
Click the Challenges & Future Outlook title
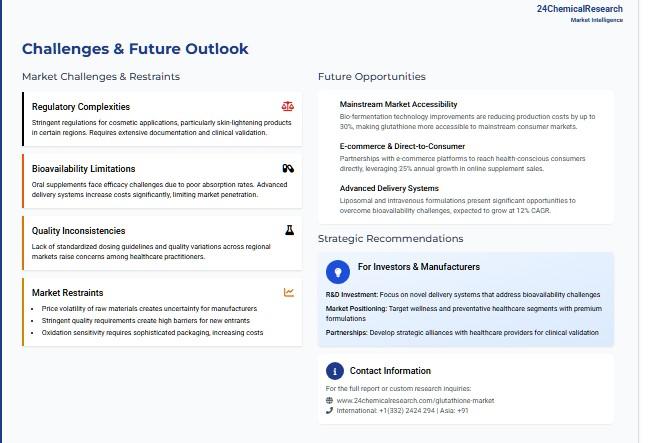(135, 49)
